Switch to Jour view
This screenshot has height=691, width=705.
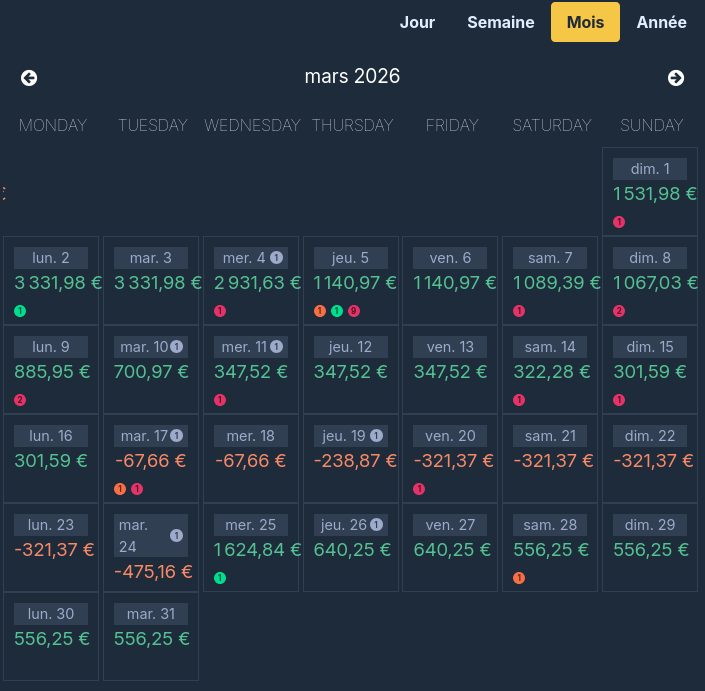click(417, 22)
